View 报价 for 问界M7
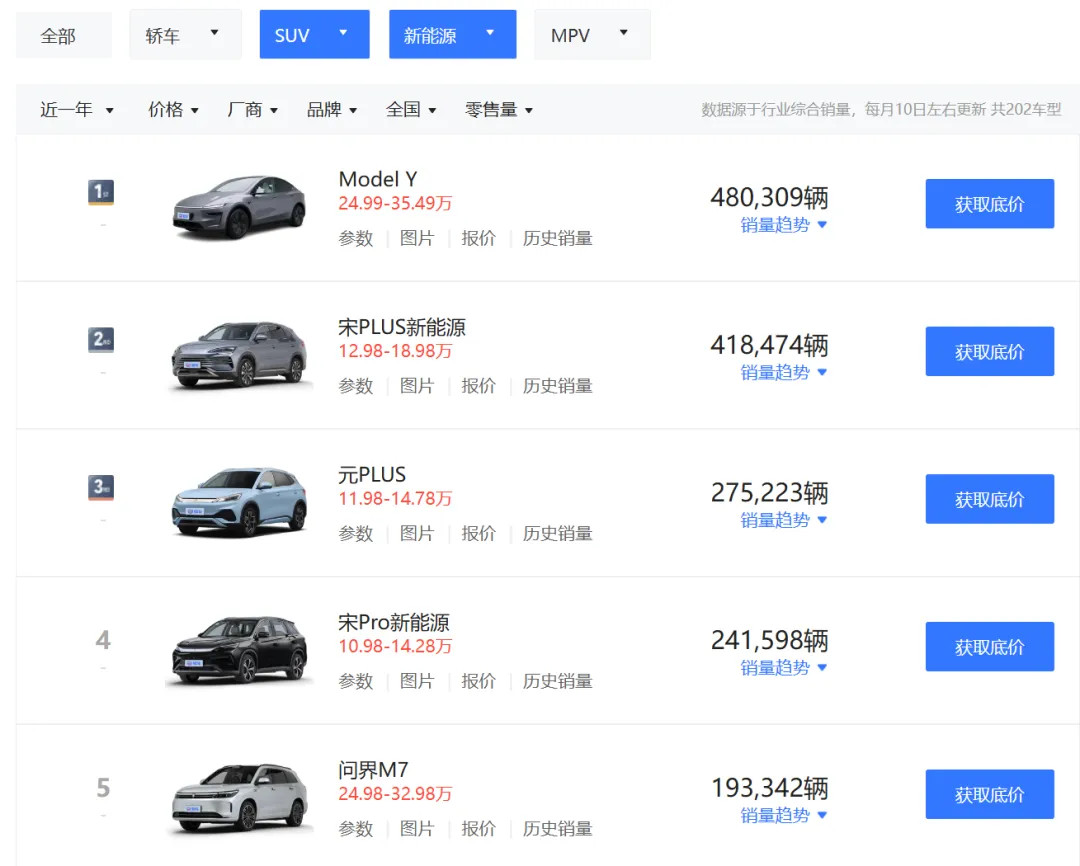Screen dimensions: 1080x866 478,829
